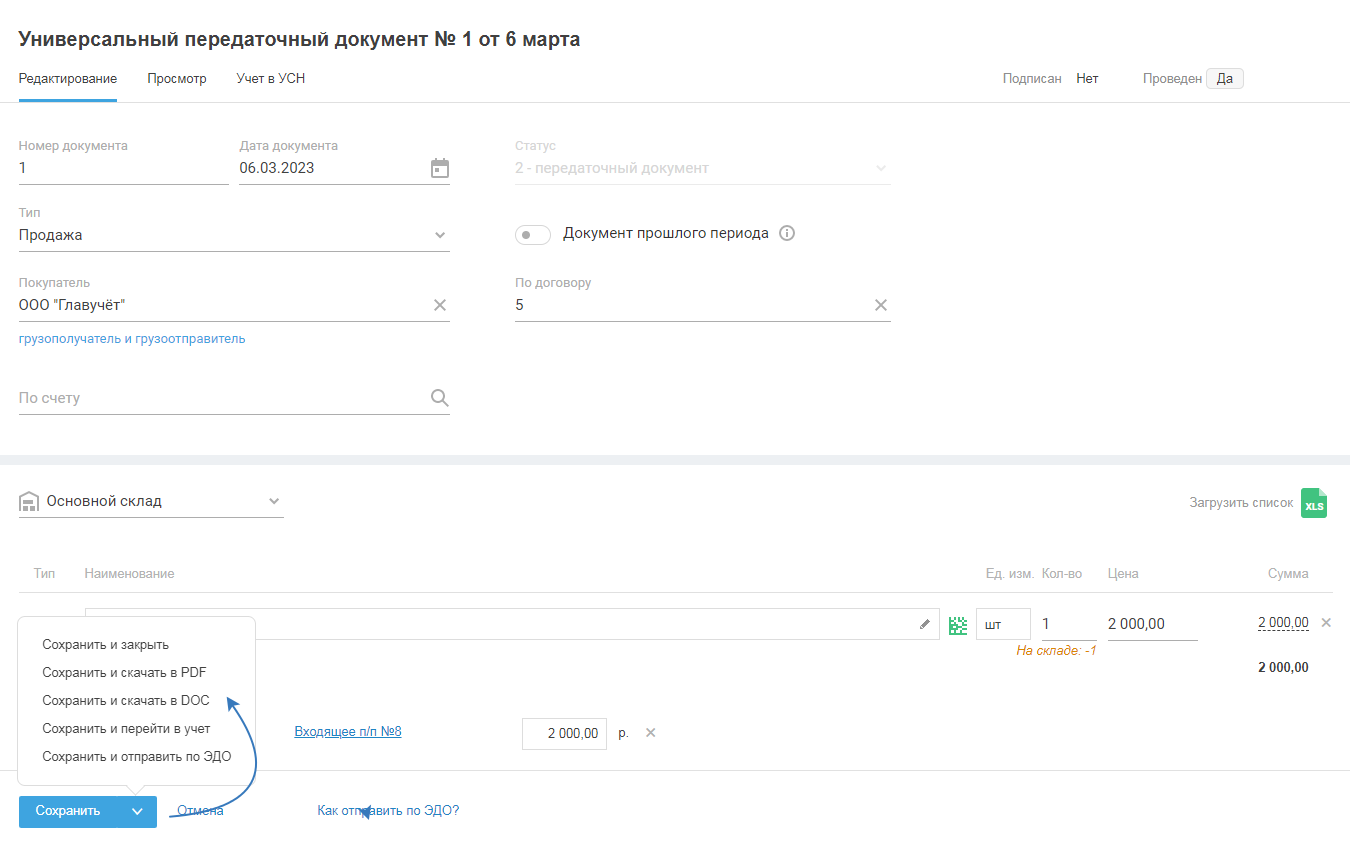Toggle Документ прошлого периода switch
The width and height of the screenshot is (1350, 849).
(533, 235)
